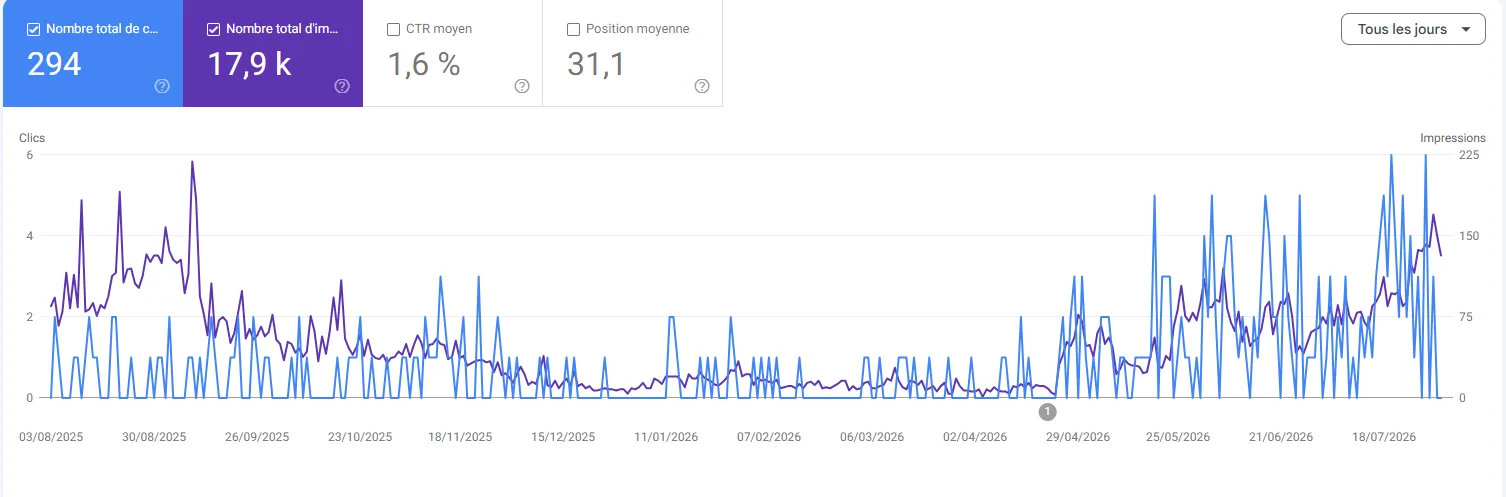Open help icon on total impressions card
Viewport: 1506px width, 497px height.
(x=342, y=86)
